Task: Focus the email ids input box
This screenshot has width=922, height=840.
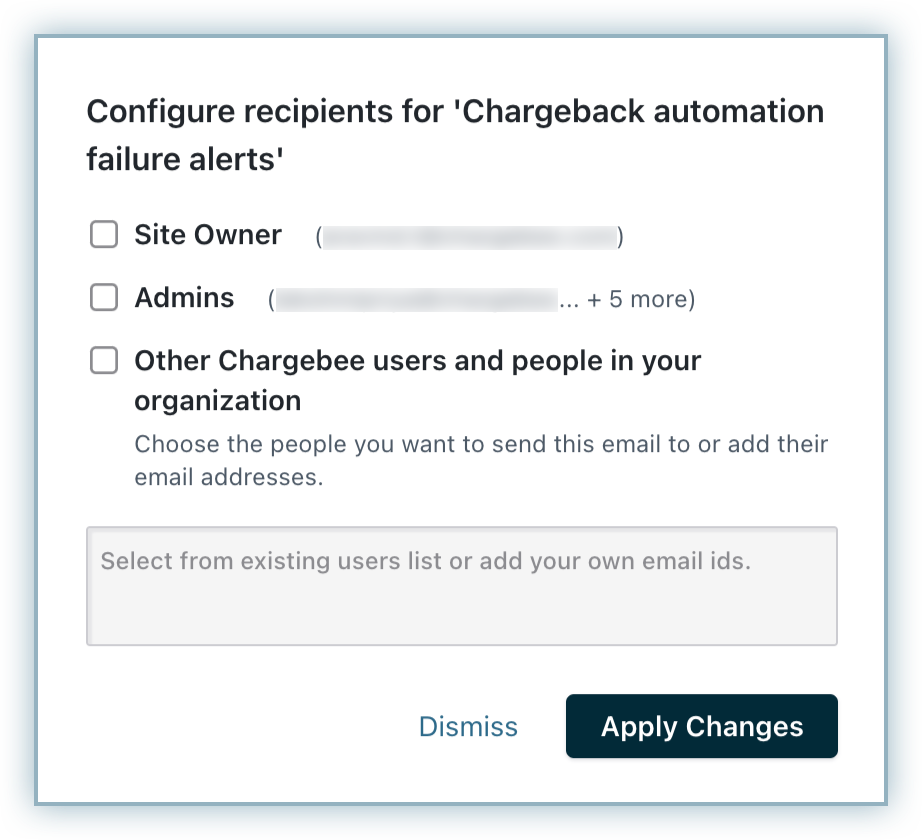Action: 461,586
